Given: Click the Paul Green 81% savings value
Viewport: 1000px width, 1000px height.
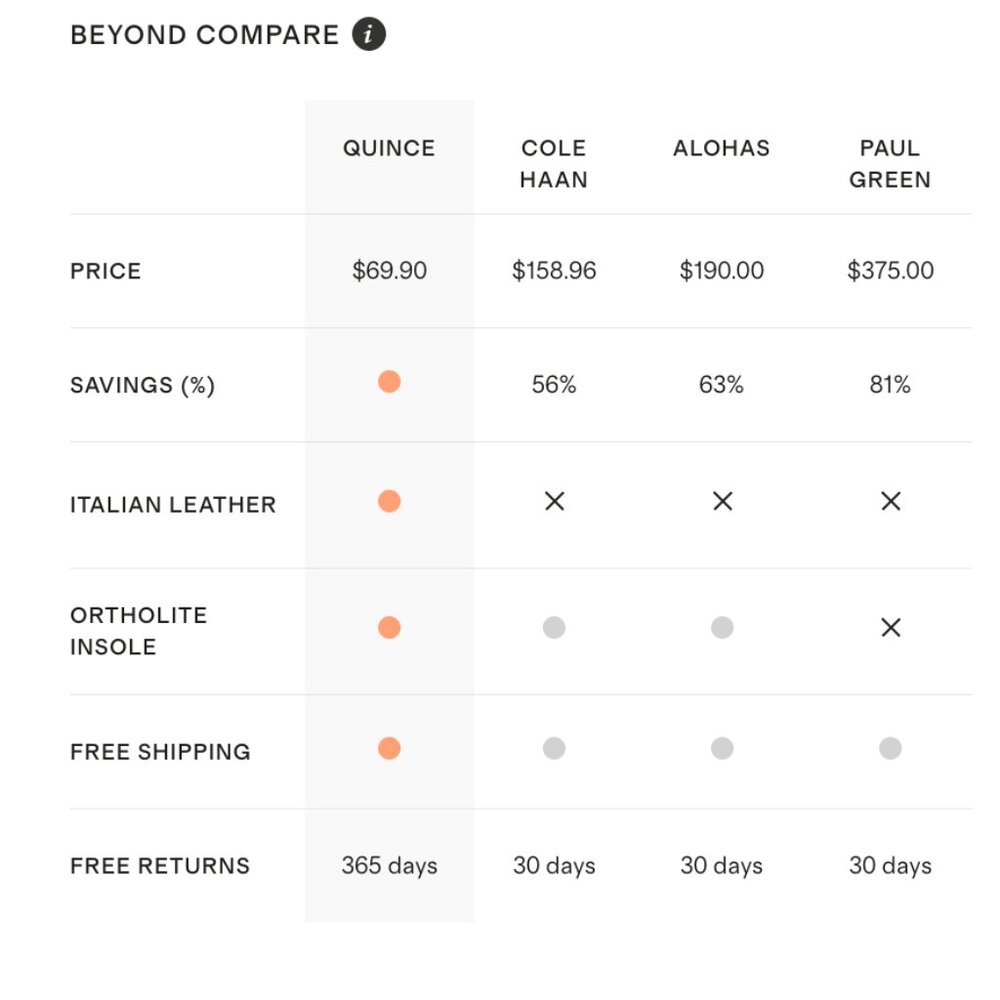Looking at the screenshot, I should point(890,385).
